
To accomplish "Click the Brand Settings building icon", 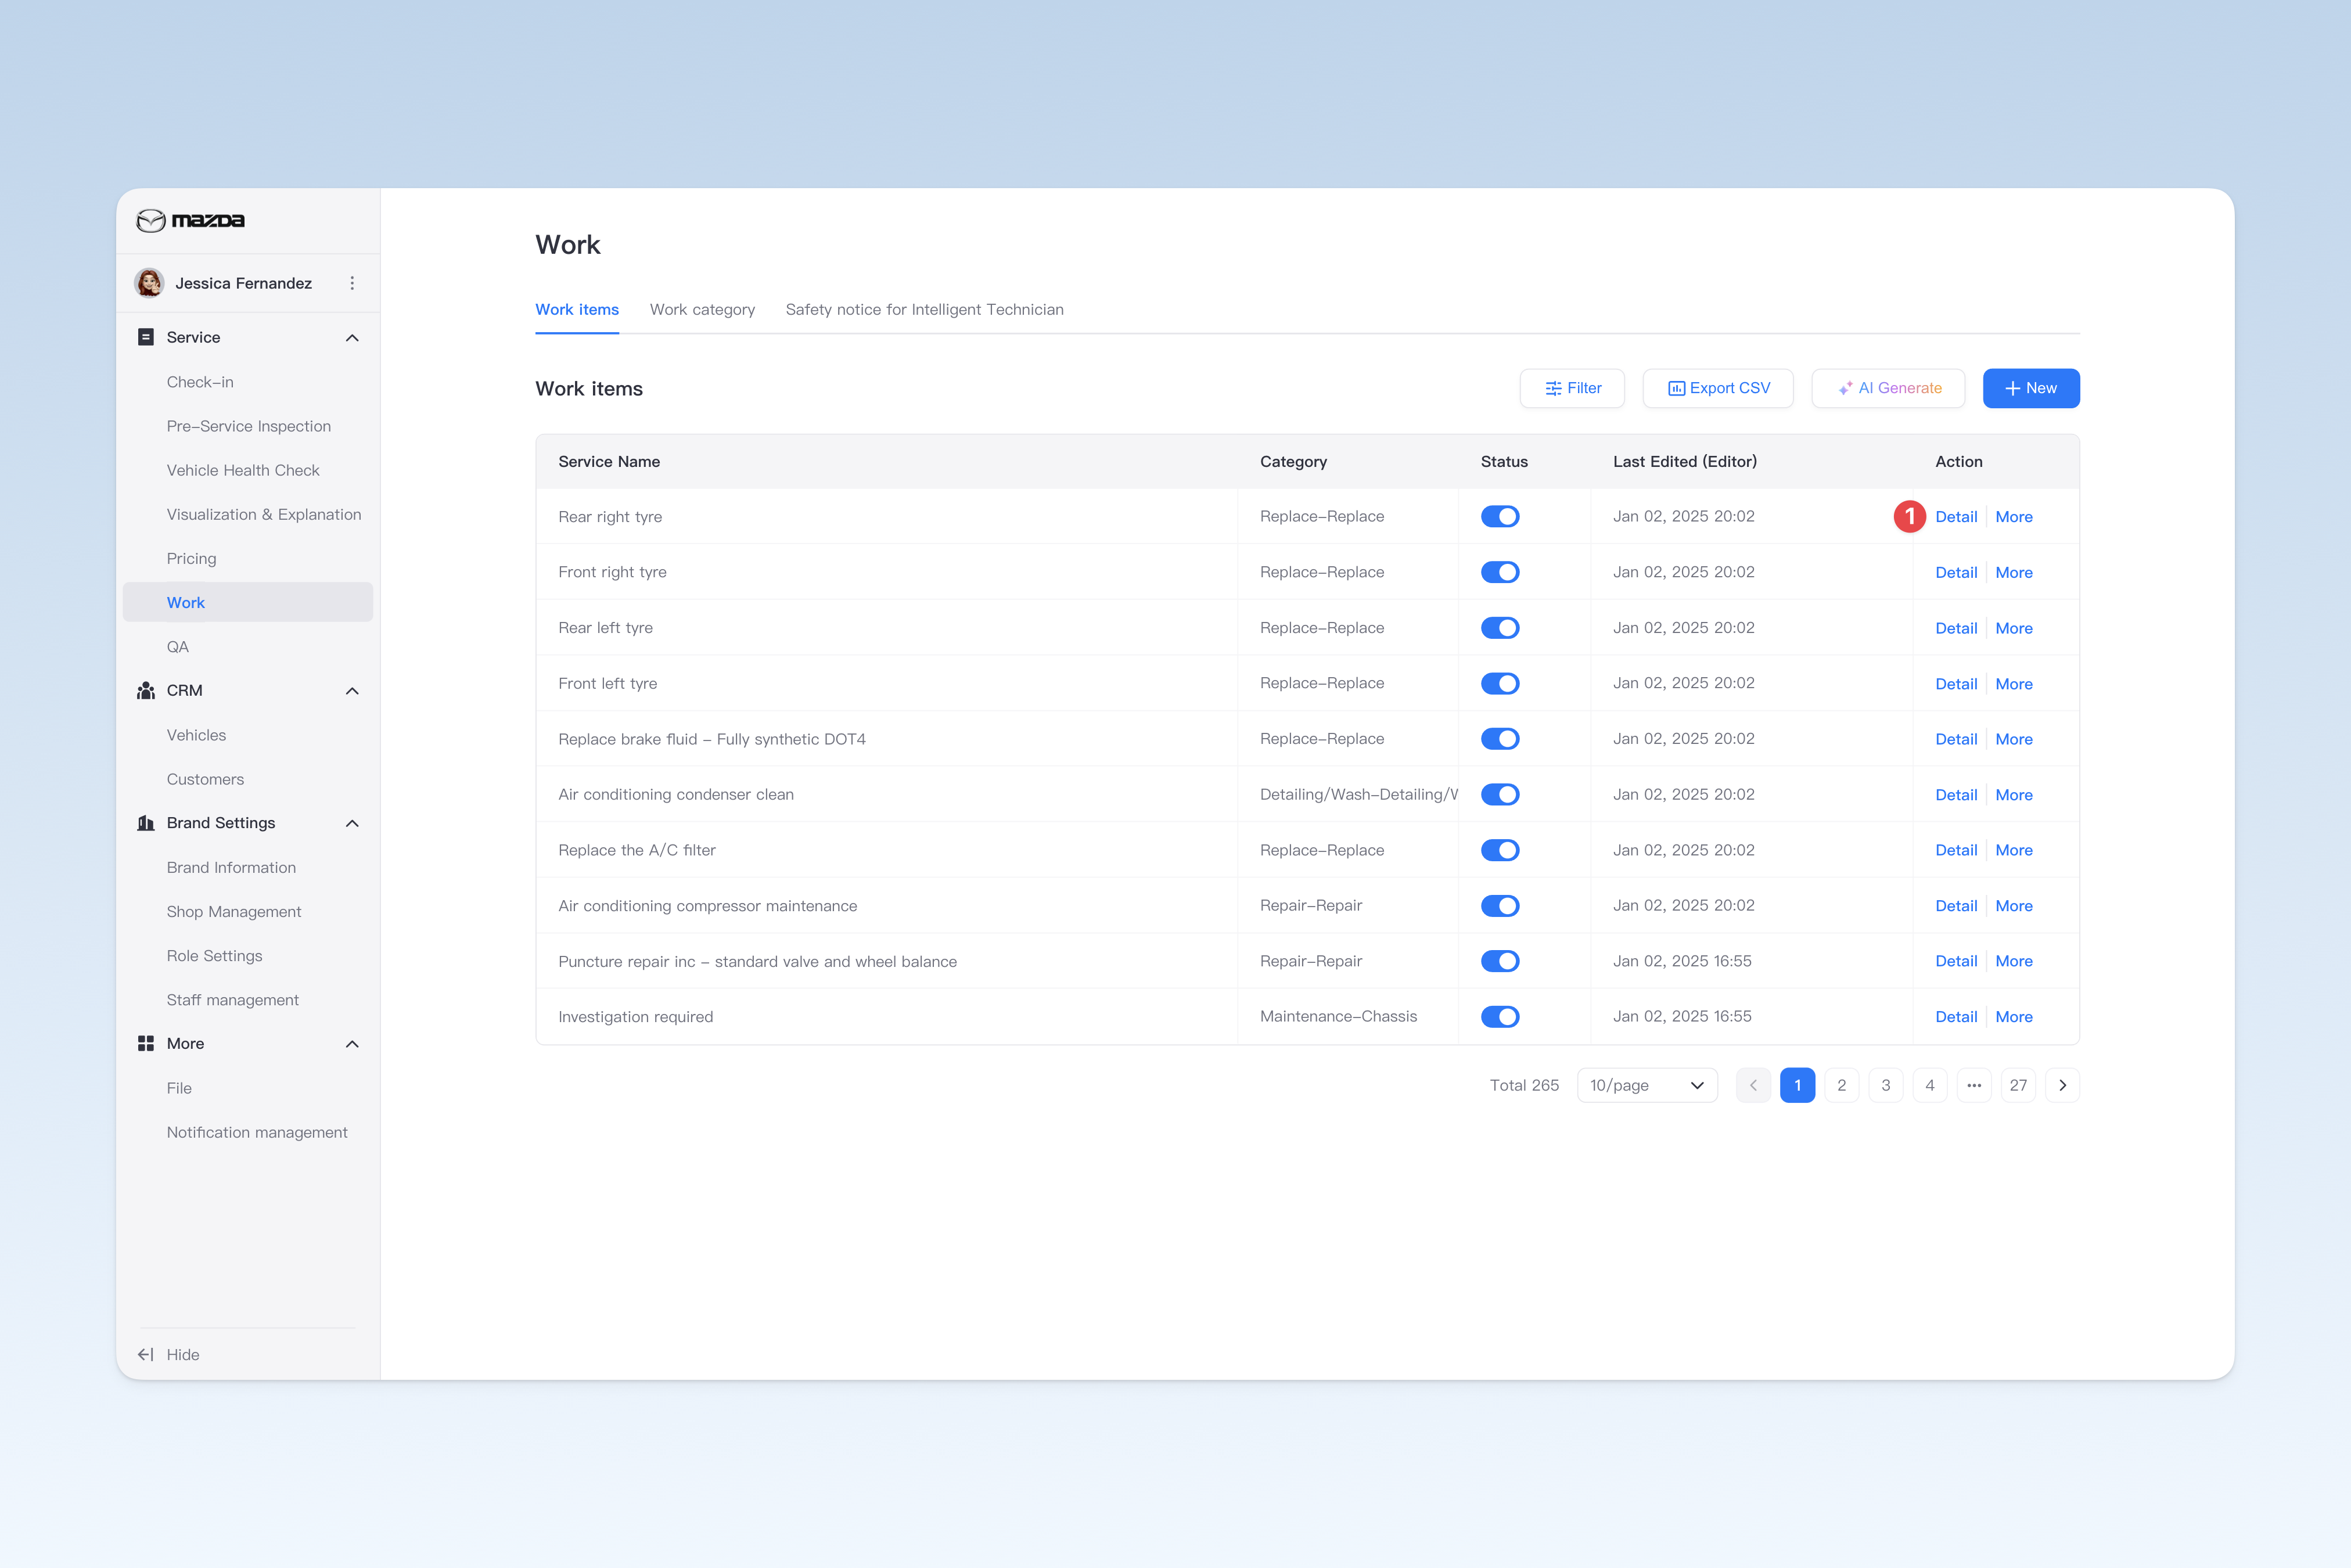I will click(x=146, y=822).
